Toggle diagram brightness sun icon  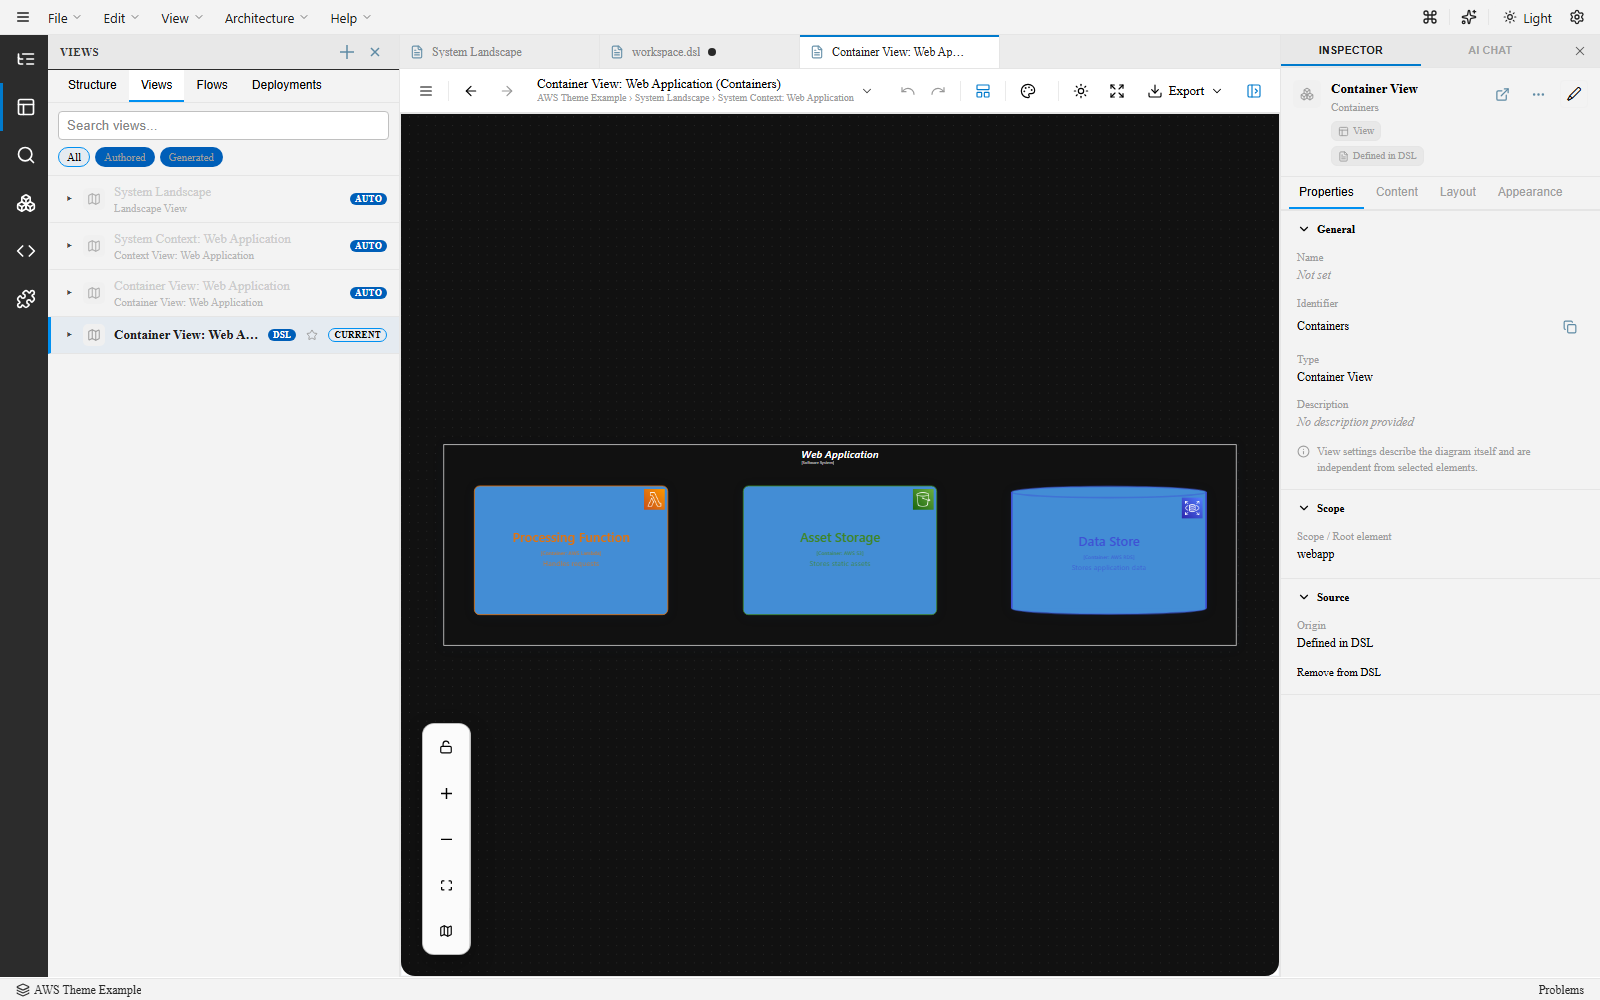click(1081, 91)
